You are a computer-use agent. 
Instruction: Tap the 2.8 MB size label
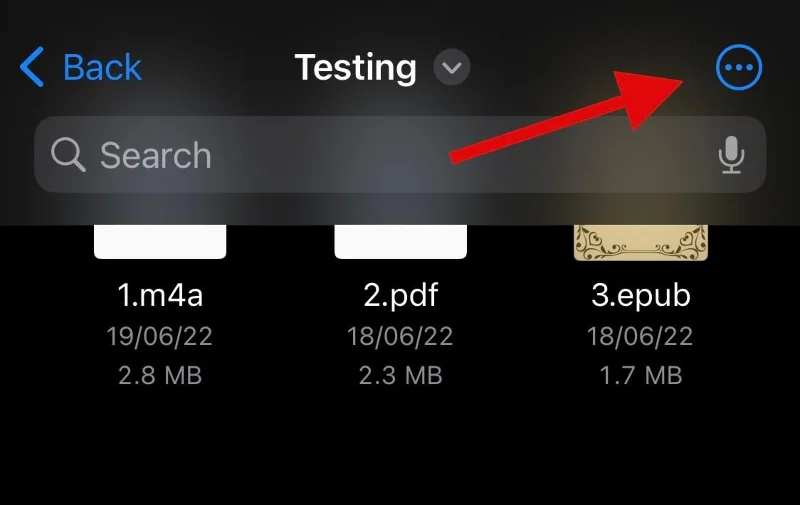point(160,375)
